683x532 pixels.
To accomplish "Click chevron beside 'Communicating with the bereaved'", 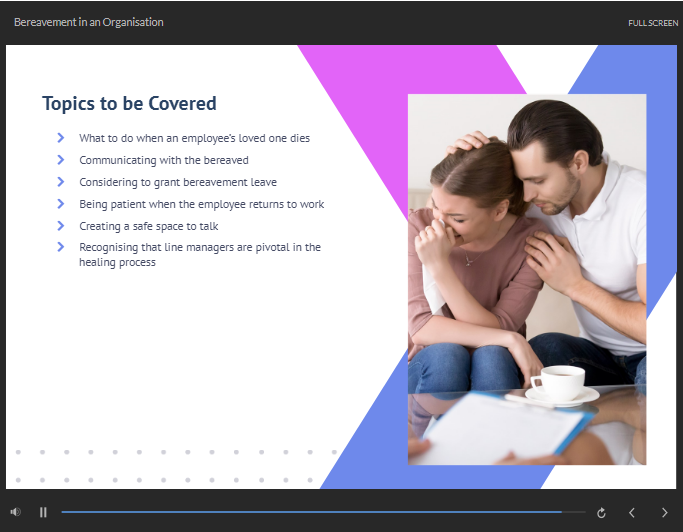I will pos(61,160).
